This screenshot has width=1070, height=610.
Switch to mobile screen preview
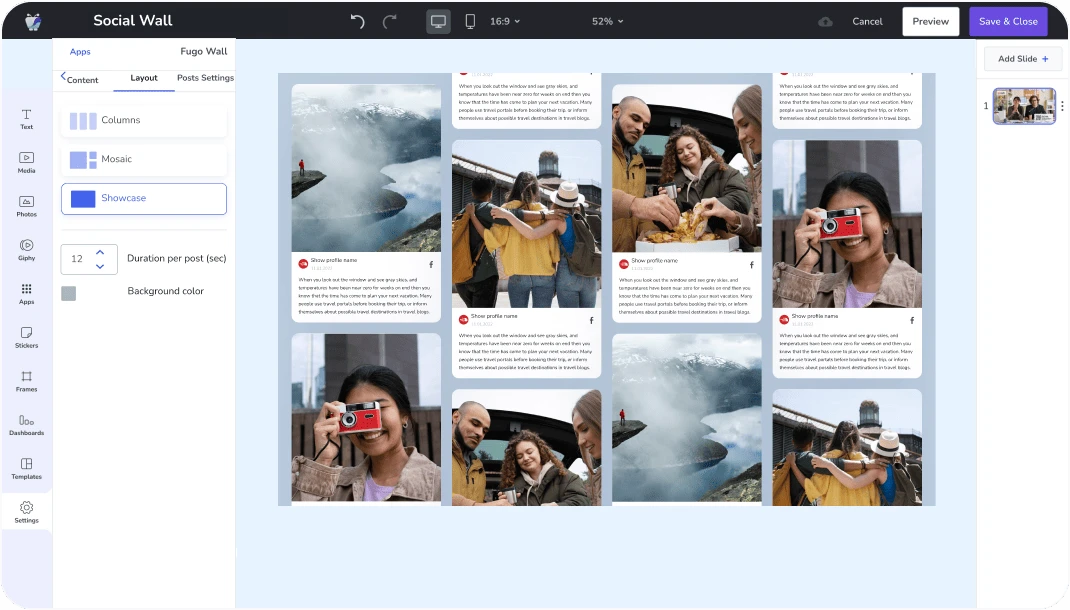(x=470, y=21)
